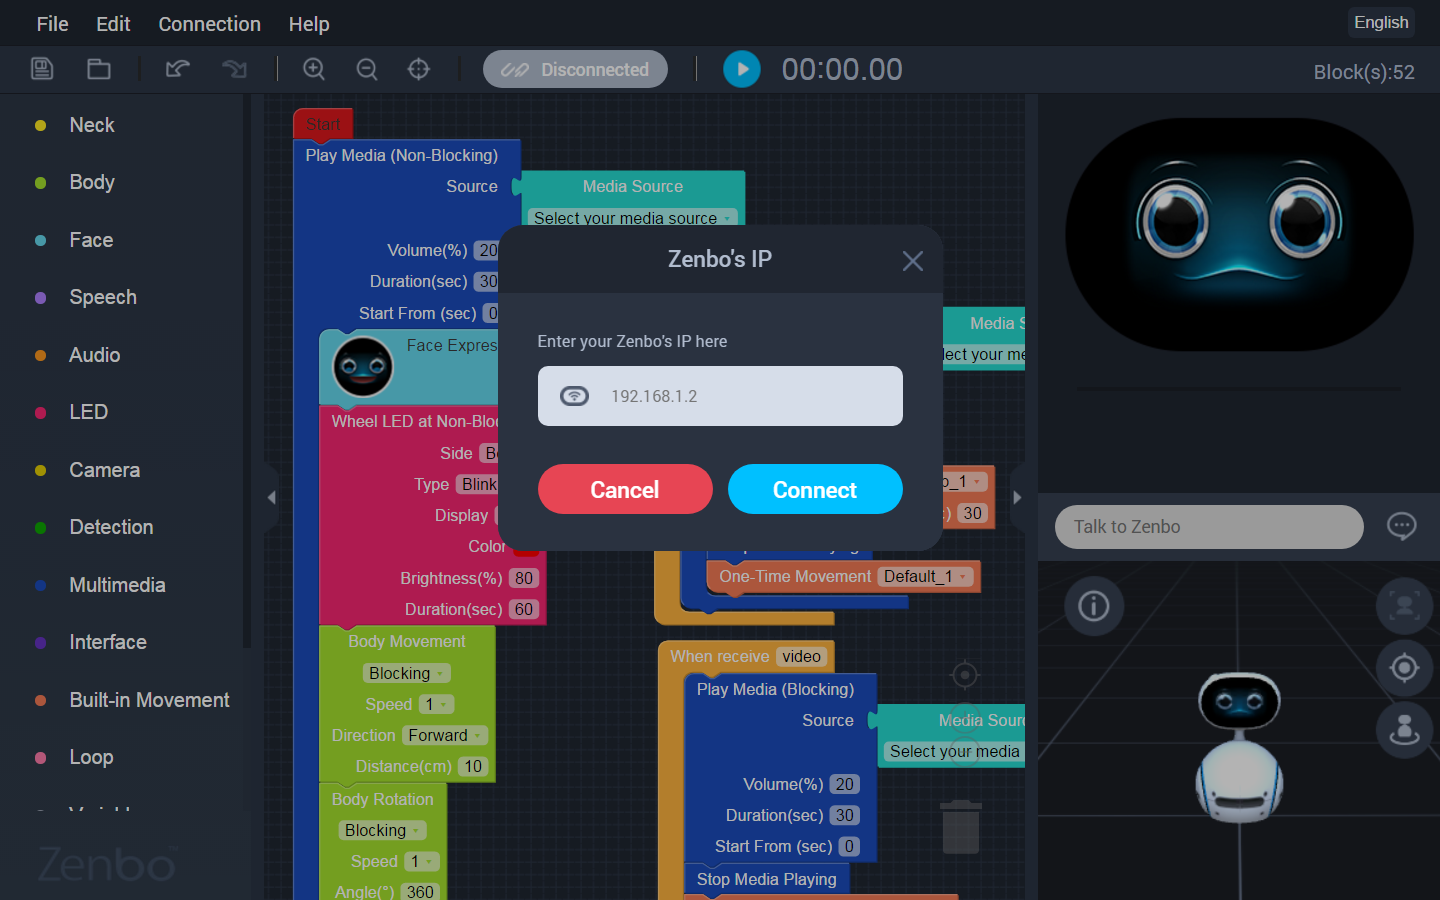Click the workspace crosshair reset icon
Screen dimensions: 1440x900
coord(965,675)
